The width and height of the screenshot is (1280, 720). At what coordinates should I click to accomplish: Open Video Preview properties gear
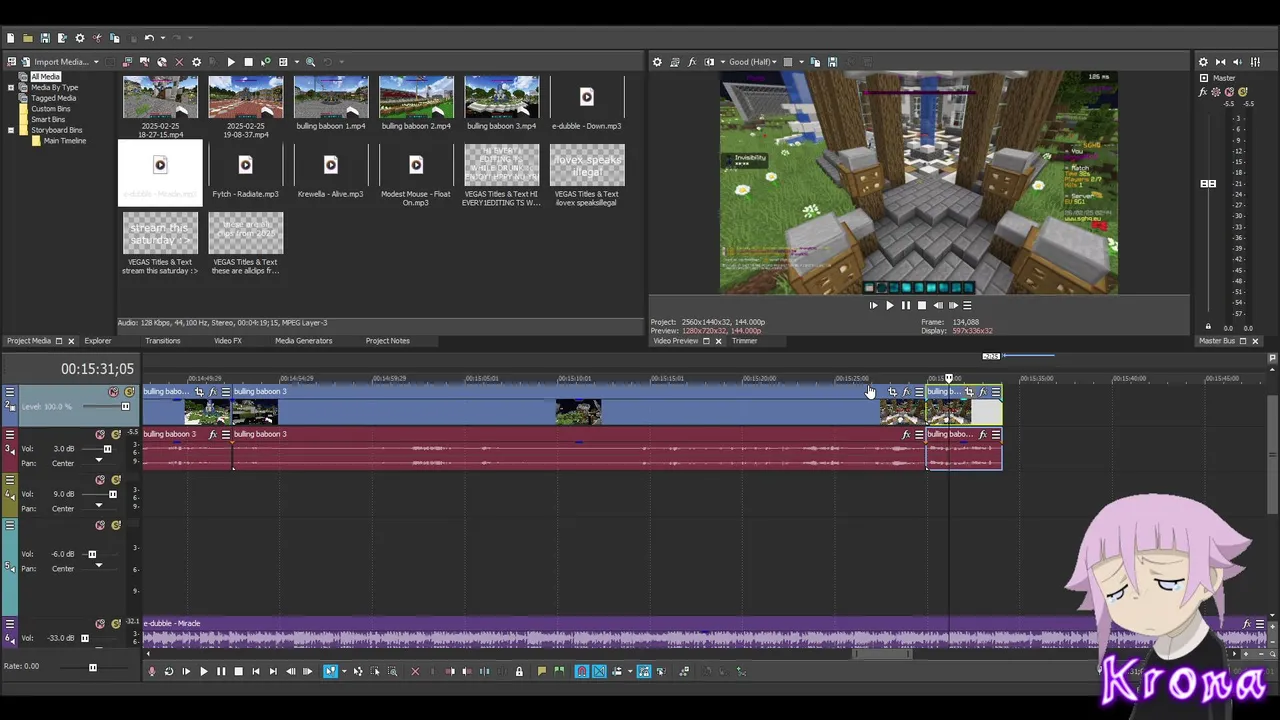(657, 62)
